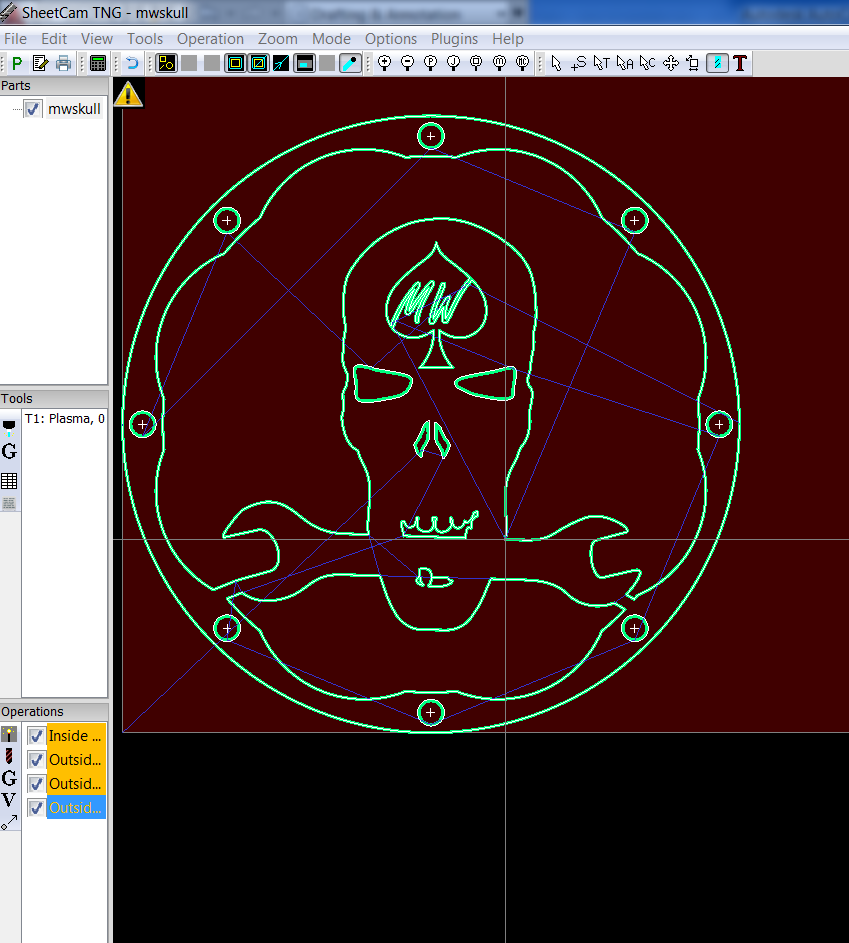Click the warning triangle in the canvas corner
Screen dimensions: 849x943
[x=128, y=95]
